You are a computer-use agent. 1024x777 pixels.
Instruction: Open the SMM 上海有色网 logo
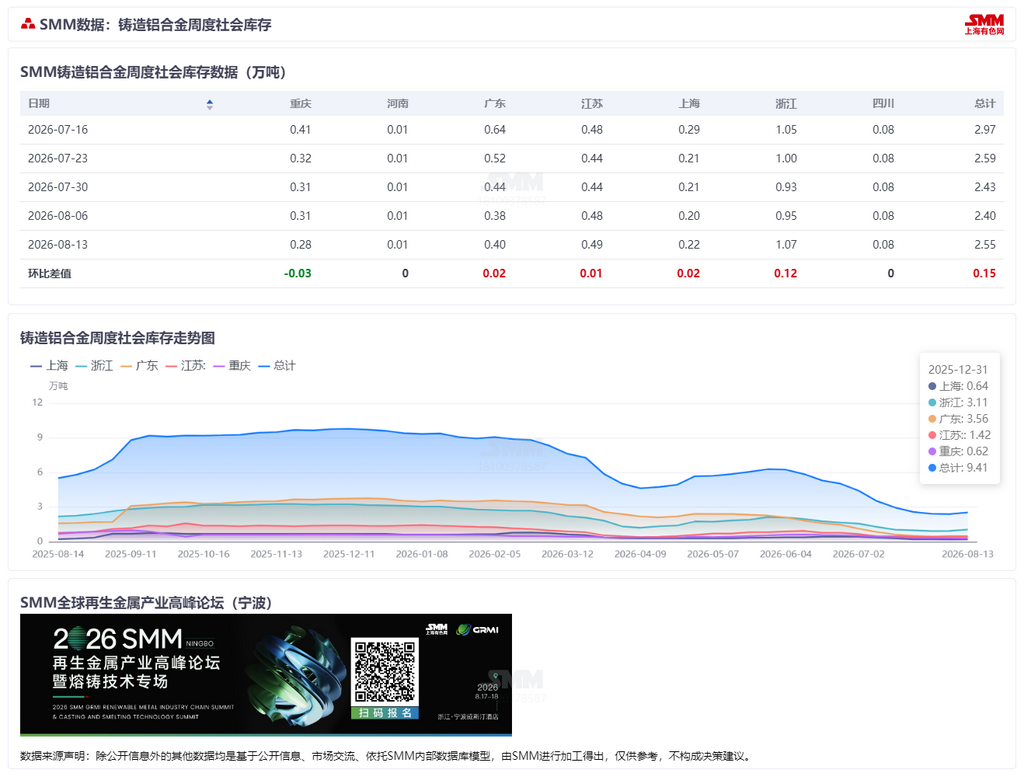(984, 25)
